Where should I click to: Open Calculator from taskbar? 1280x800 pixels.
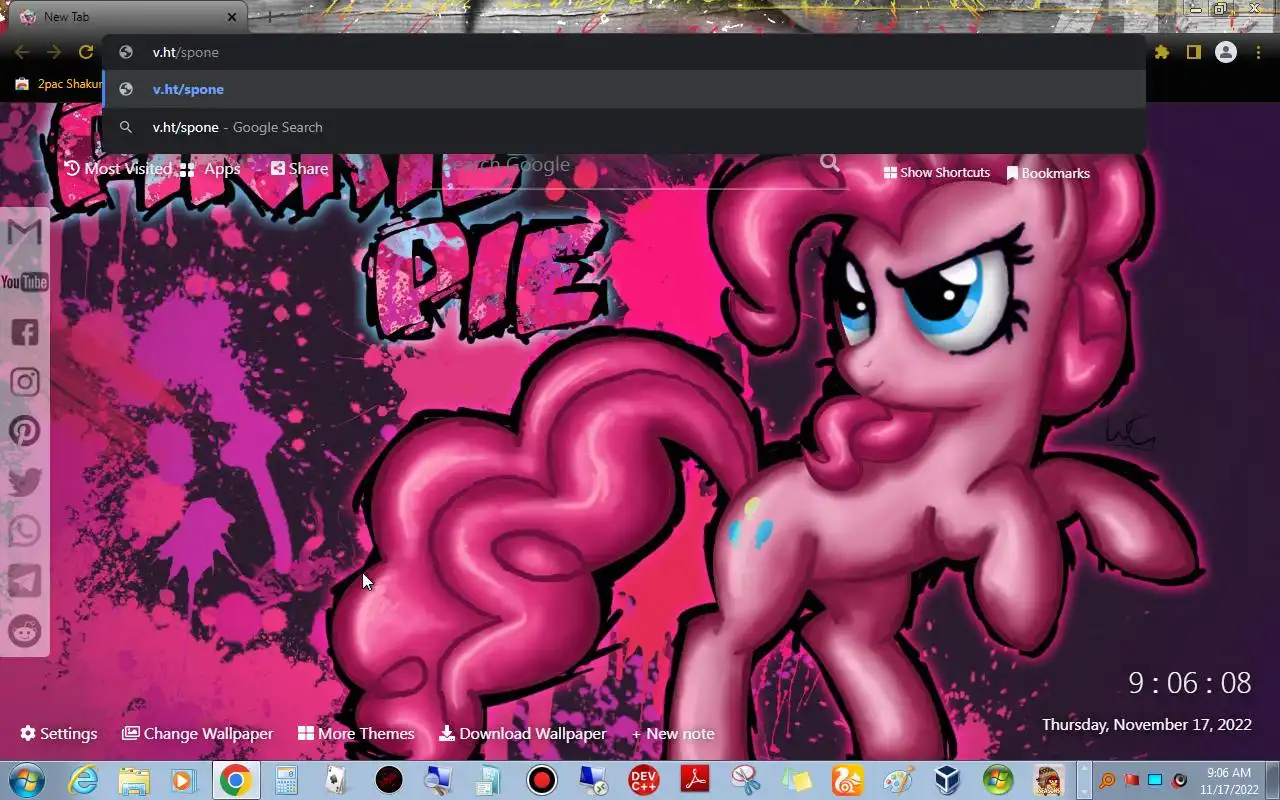[286, 780]
